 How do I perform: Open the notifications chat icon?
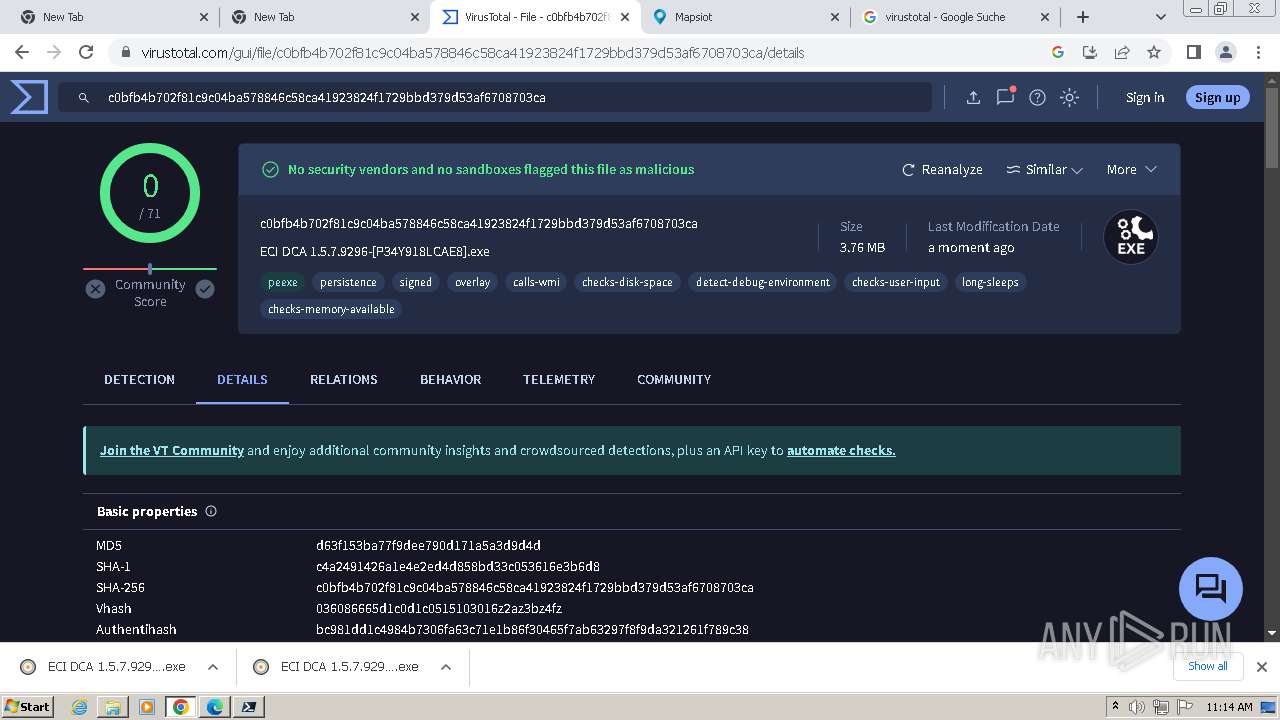1005,97
